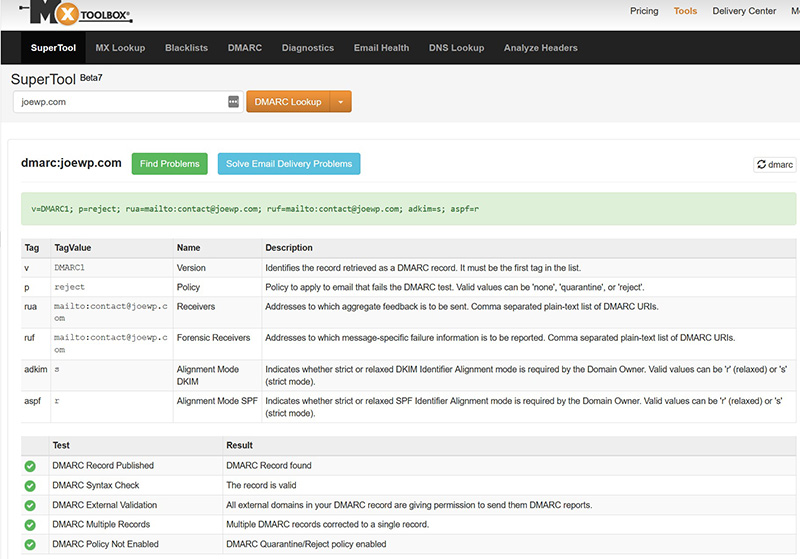Expand the DMARC Lookup dropdown arrow

tap(341, 102)
